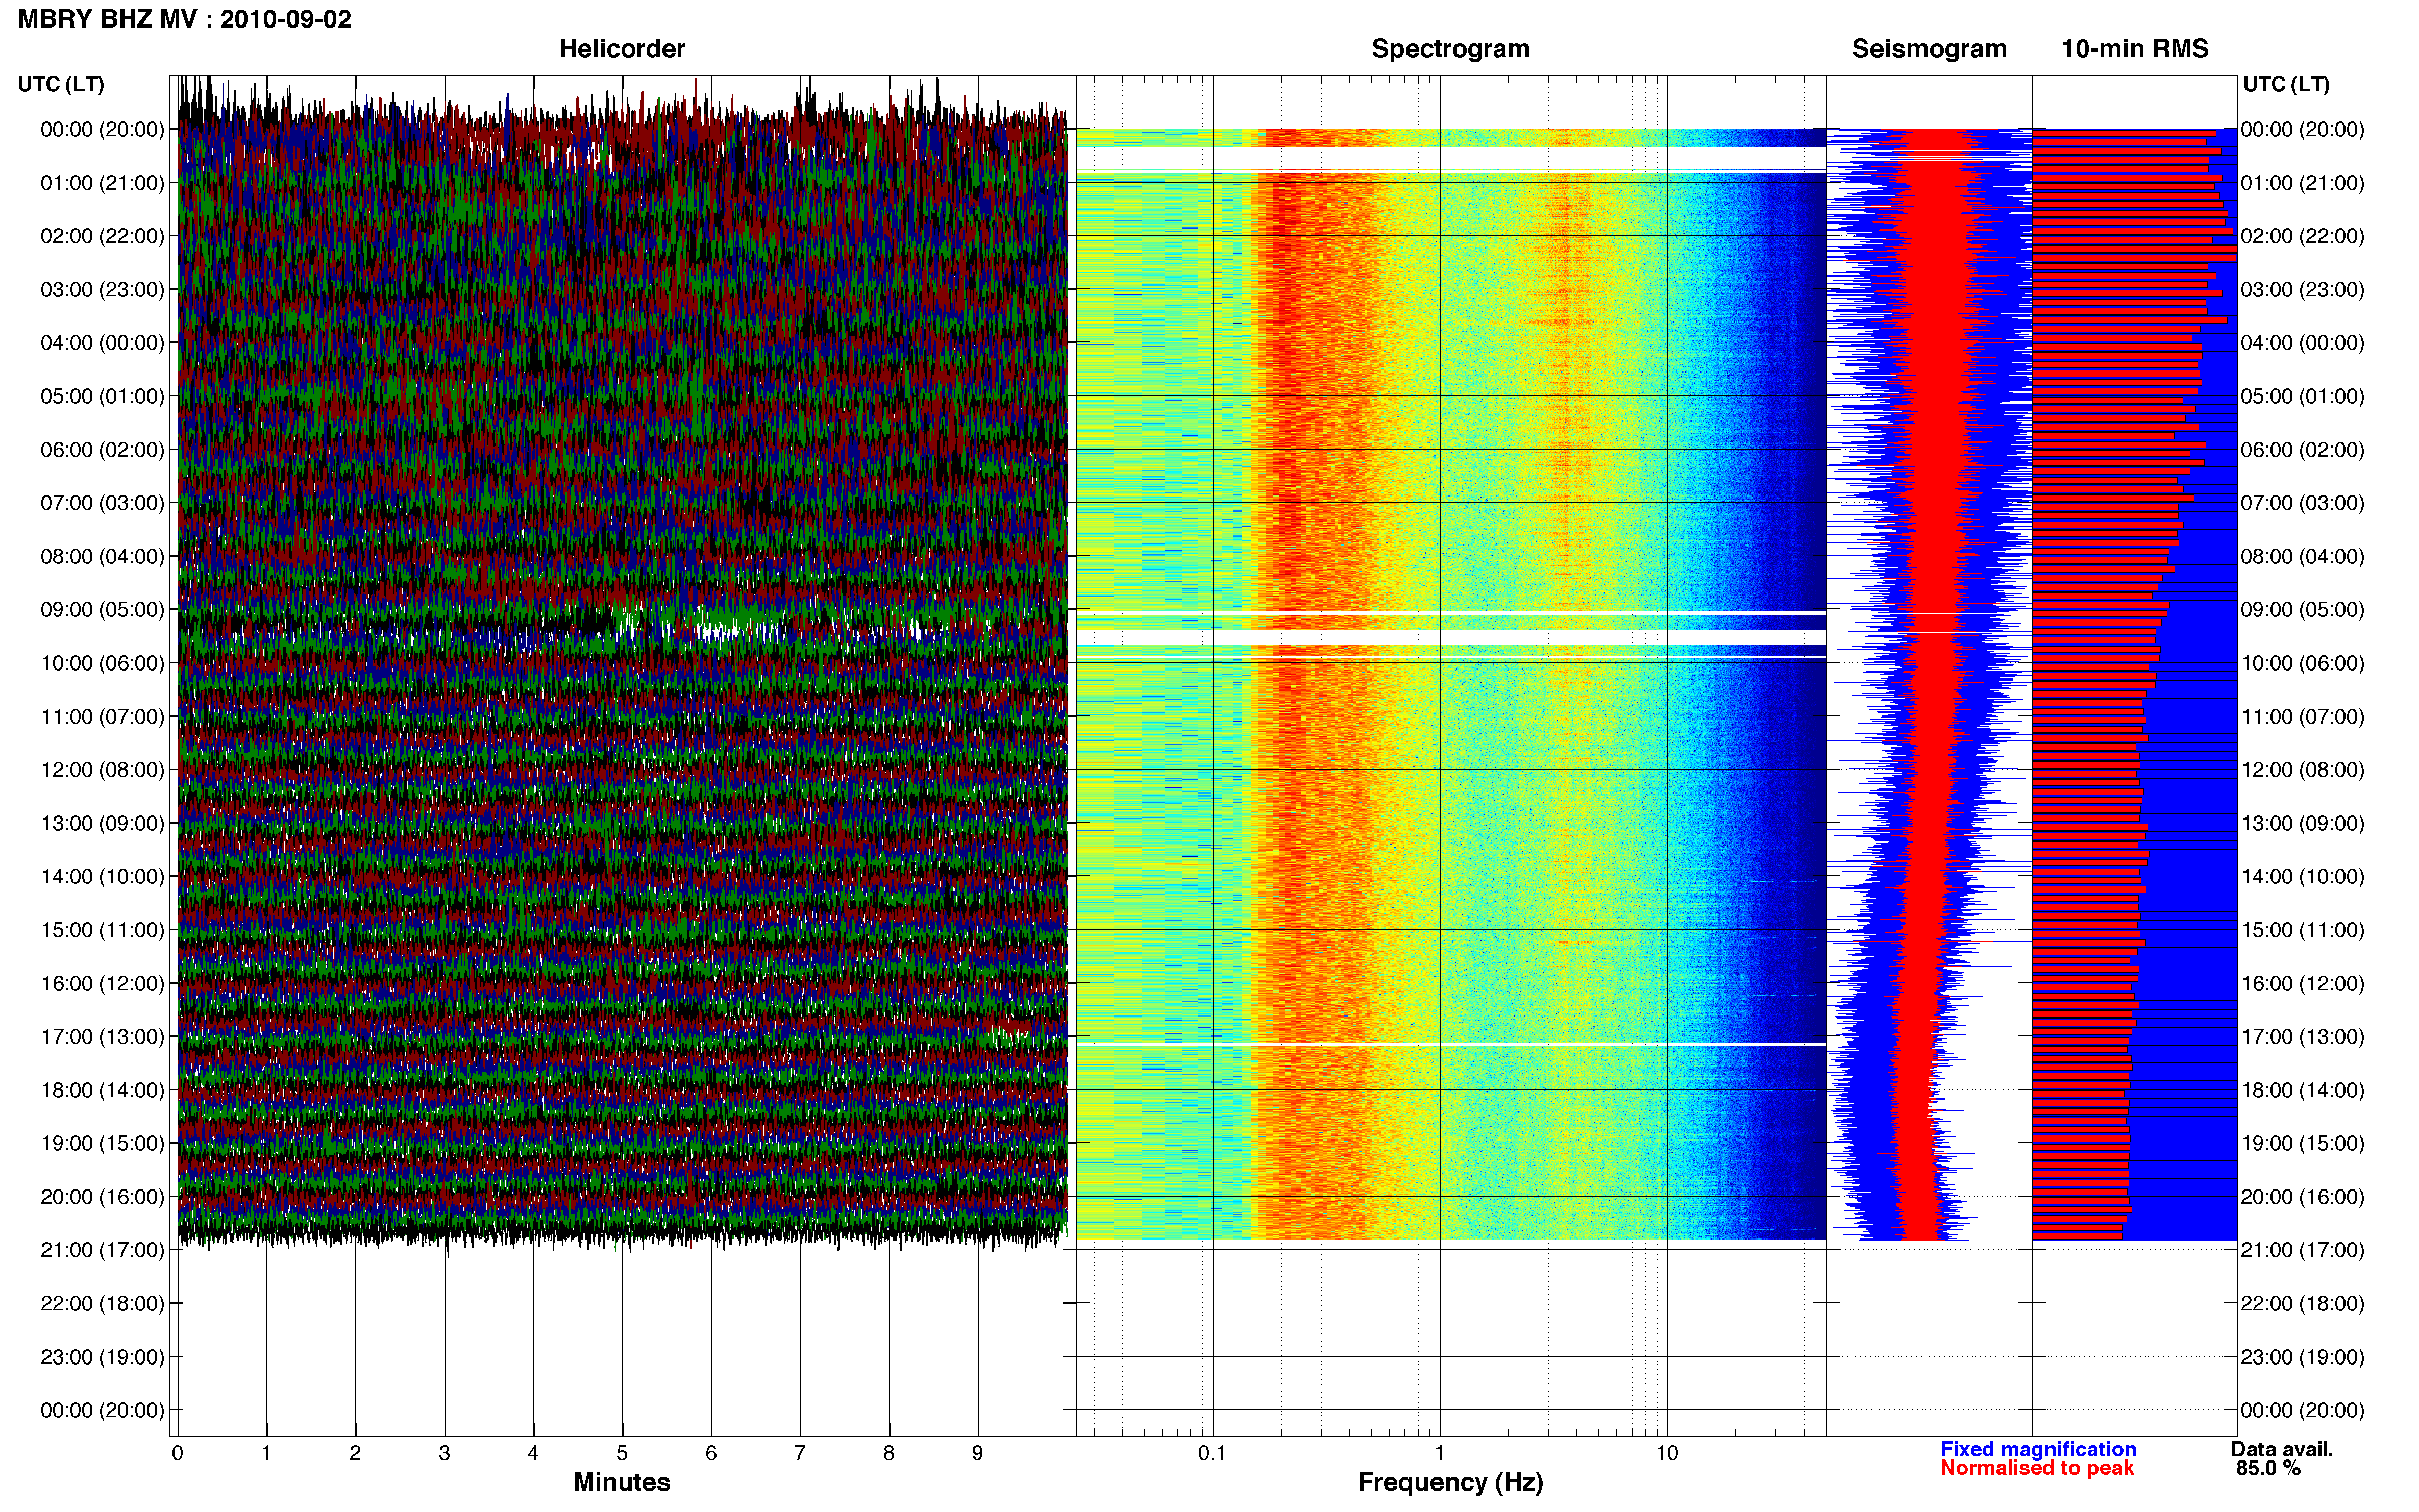This screenshot has height=1512, width=2419.
Task: Click the left UTC (LT) axis header
Action: (x=61, y=84)
